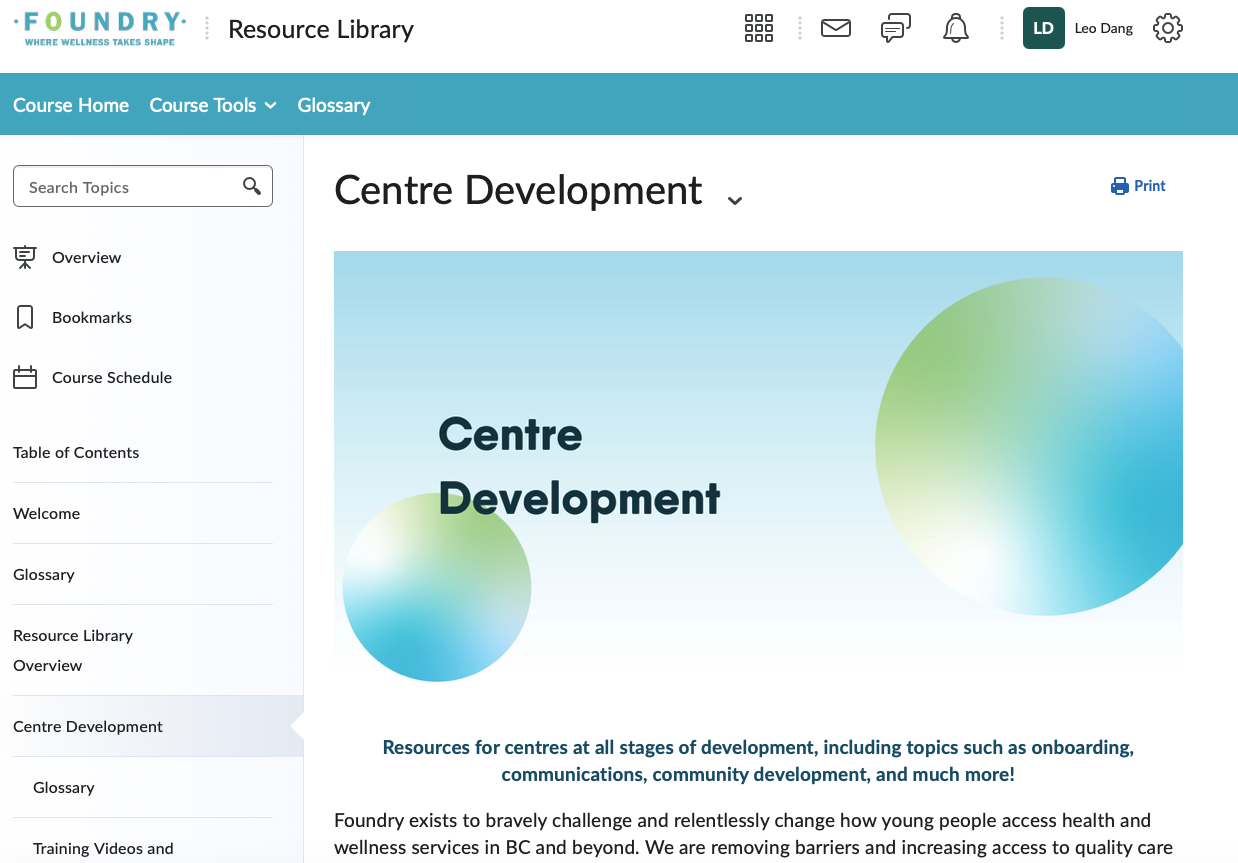Select Overview in the sidebar
1238x863 pixels.
[x=86, y=257]
